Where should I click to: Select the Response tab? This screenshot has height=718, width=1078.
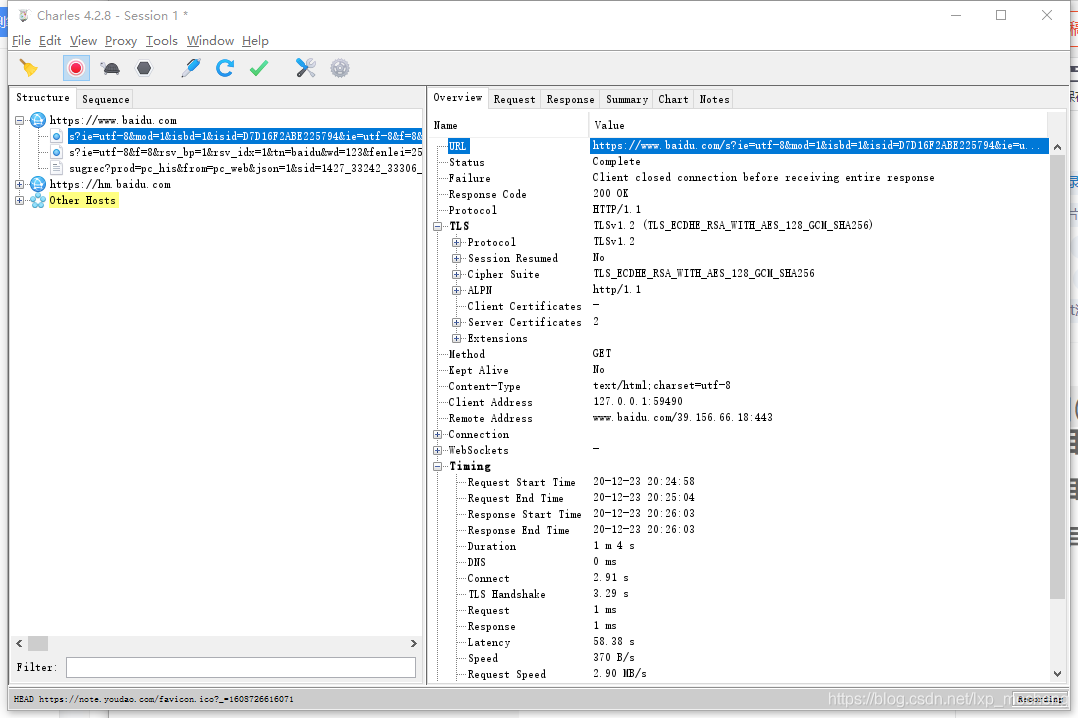[571, 99]
